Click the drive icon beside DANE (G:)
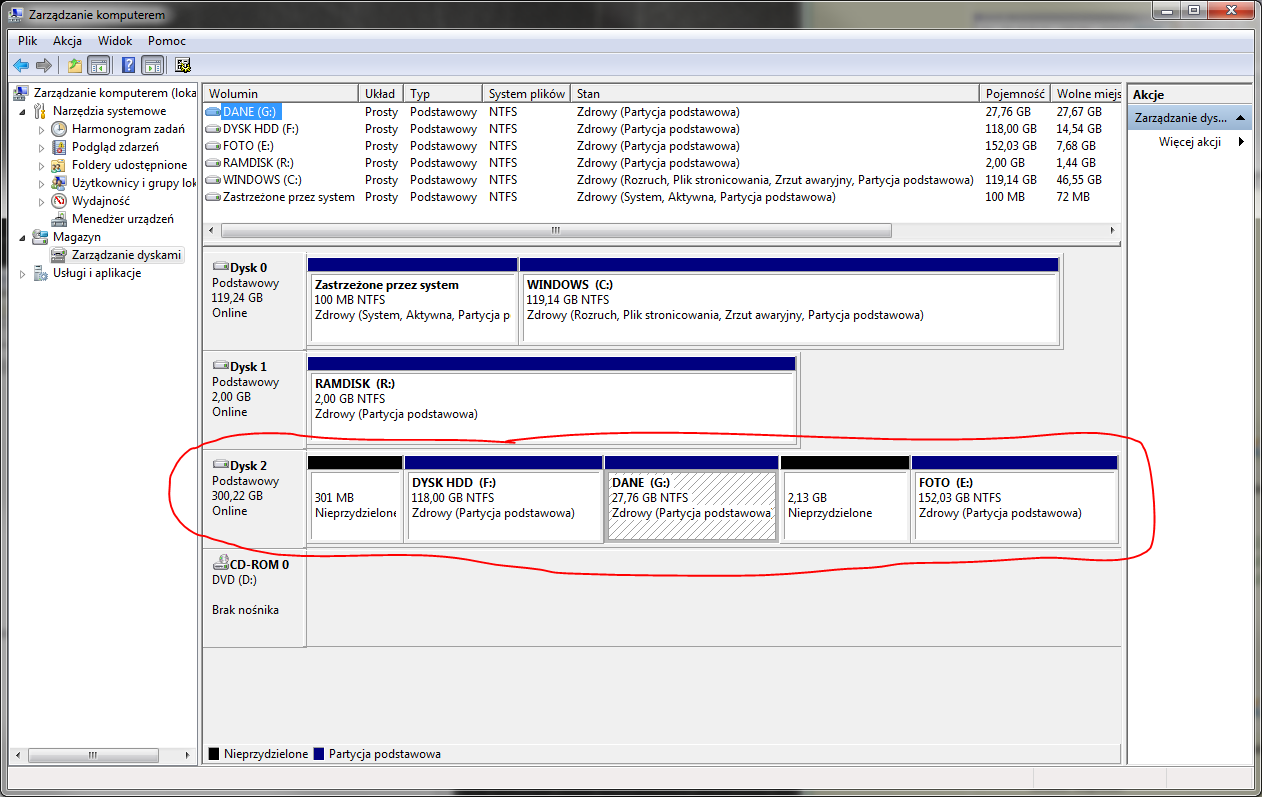The image size is (1262, 797). click(213, 112)
